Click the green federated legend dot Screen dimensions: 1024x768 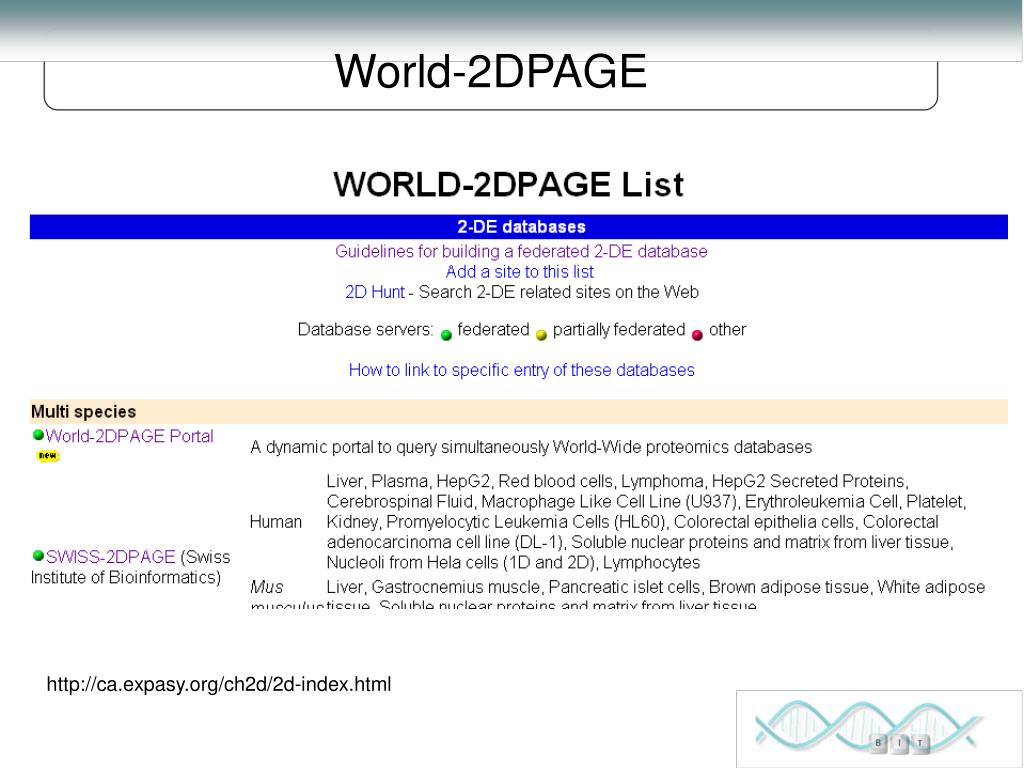click(x=447, y=335)
